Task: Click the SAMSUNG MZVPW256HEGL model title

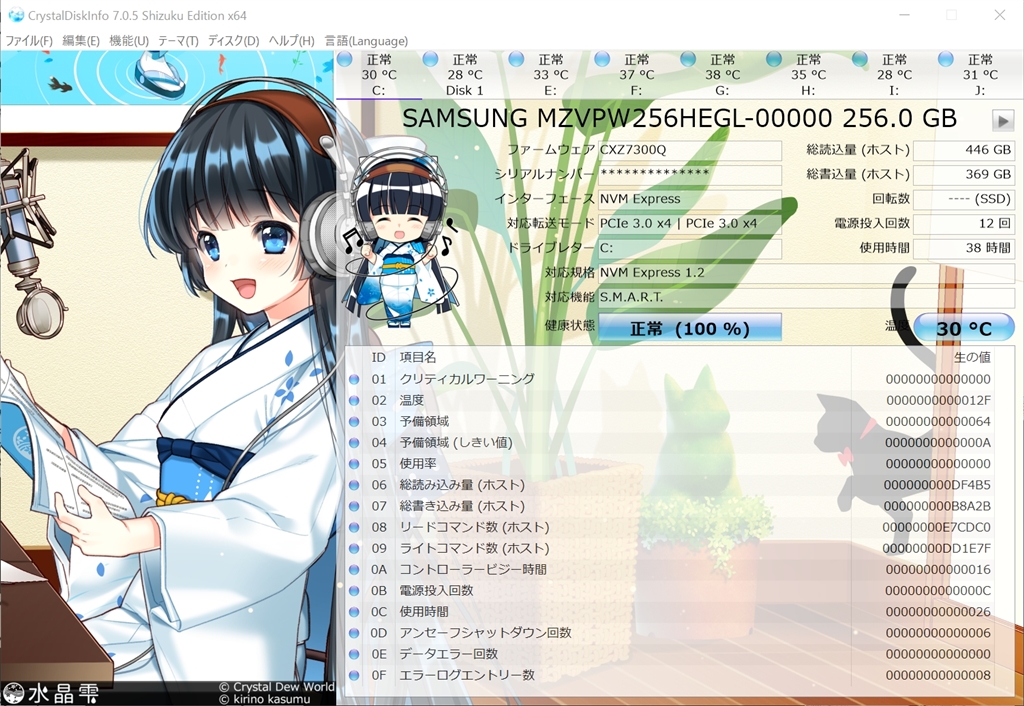Action: (x=679, y=119)
